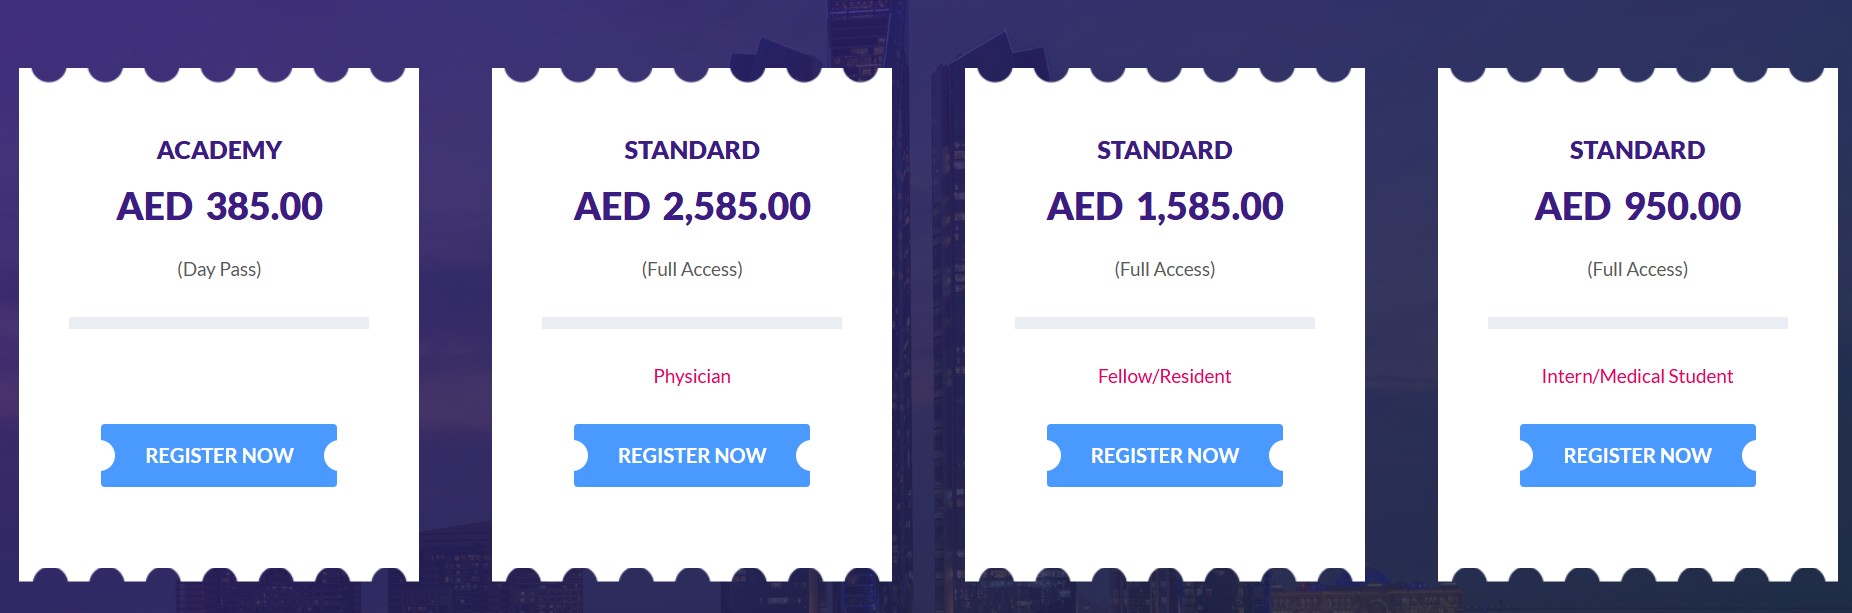The height and width of the screenshot is (613, 1852).
Task: Click Register Now on the Academy Day Pass card
Action: (x=219, y=456)
